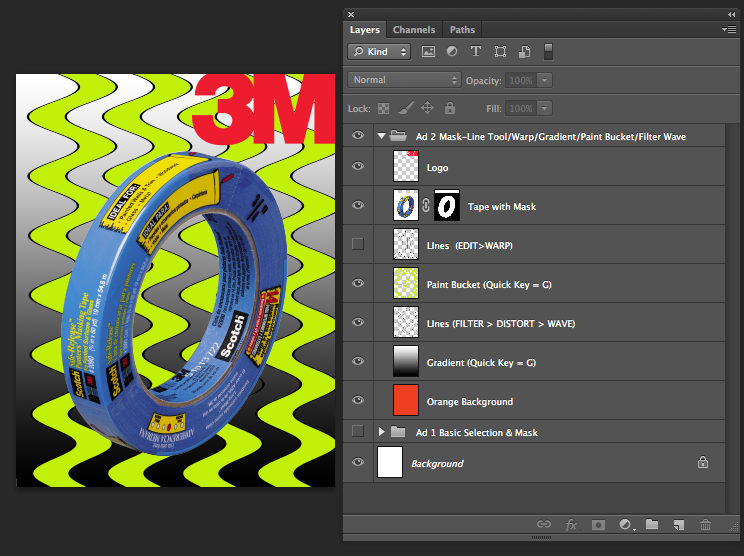Switch to the Channels tab
This screenshot has width=744, height=556.
pos(414,29)
